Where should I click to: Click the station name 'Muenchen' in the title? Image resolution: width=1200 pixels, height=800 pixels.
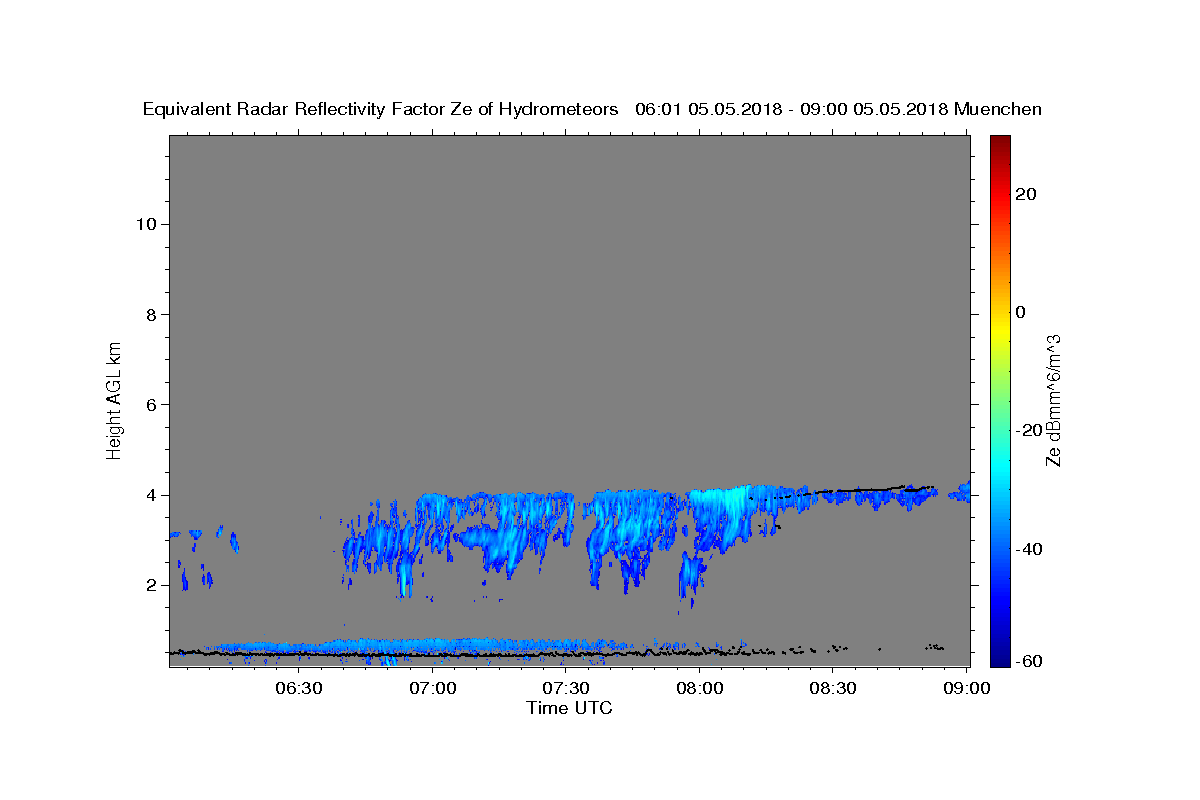click(998, 109)
